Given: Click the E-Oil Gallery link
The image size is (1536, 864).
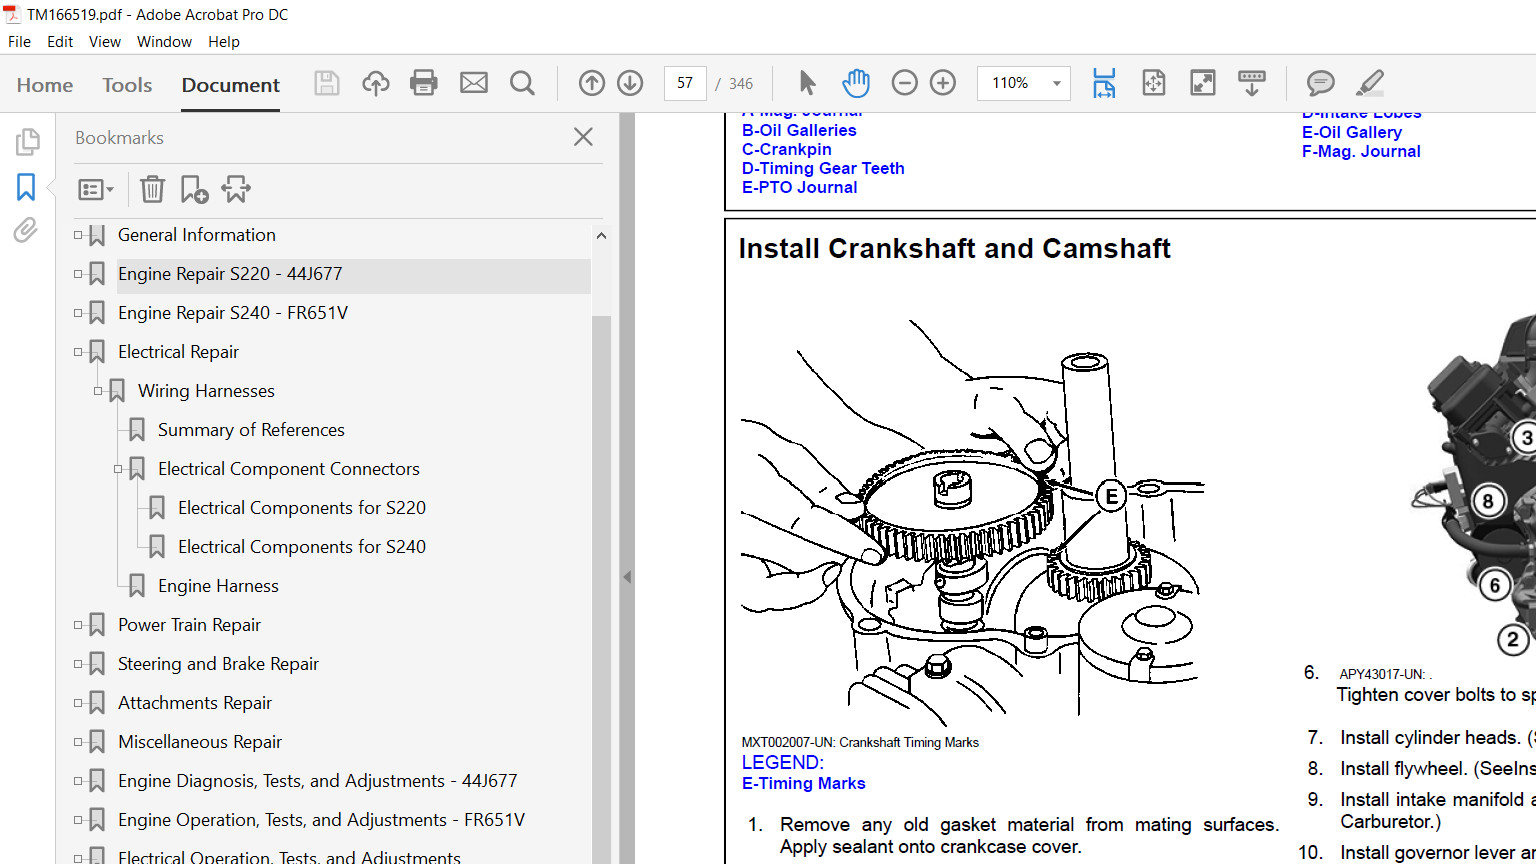Looking at the screenshot, I should click(1352, 132).
